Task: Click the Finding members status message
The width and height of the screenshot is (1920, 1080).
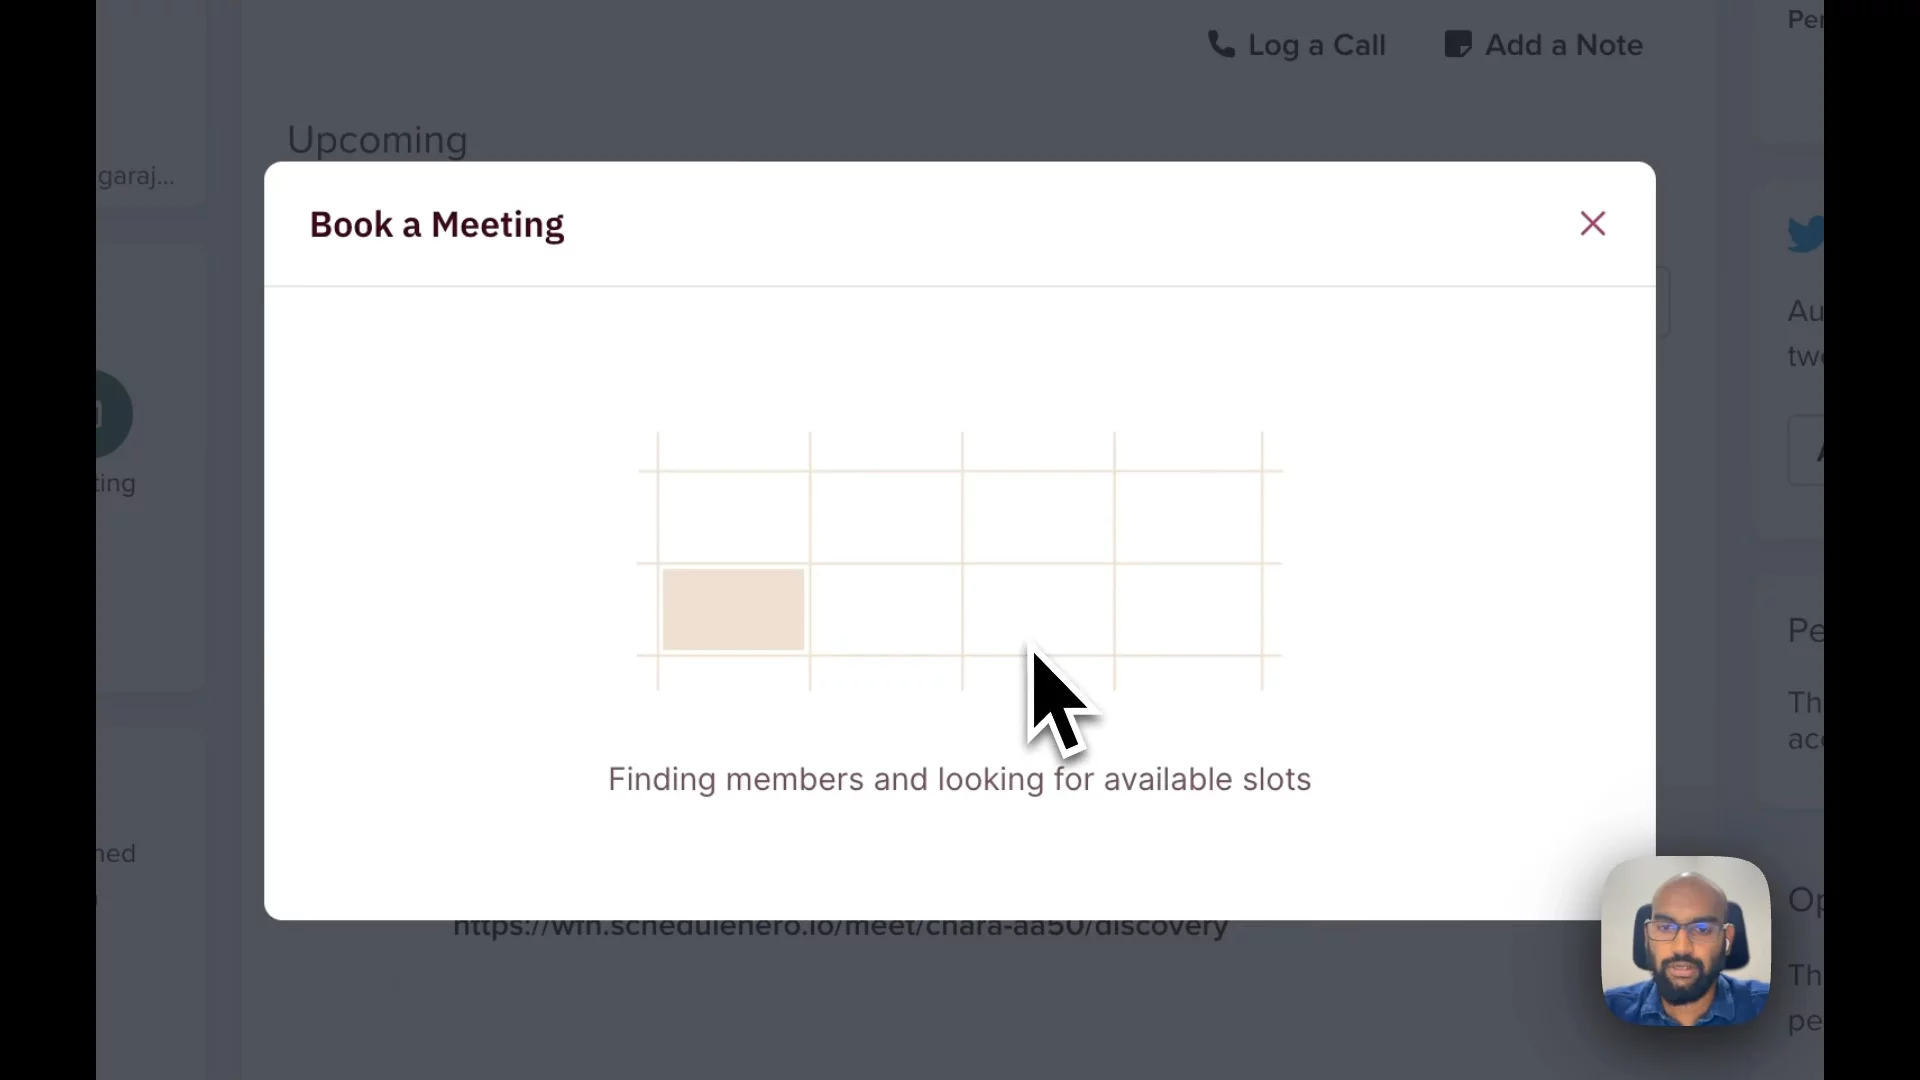Action: point(959,779)
